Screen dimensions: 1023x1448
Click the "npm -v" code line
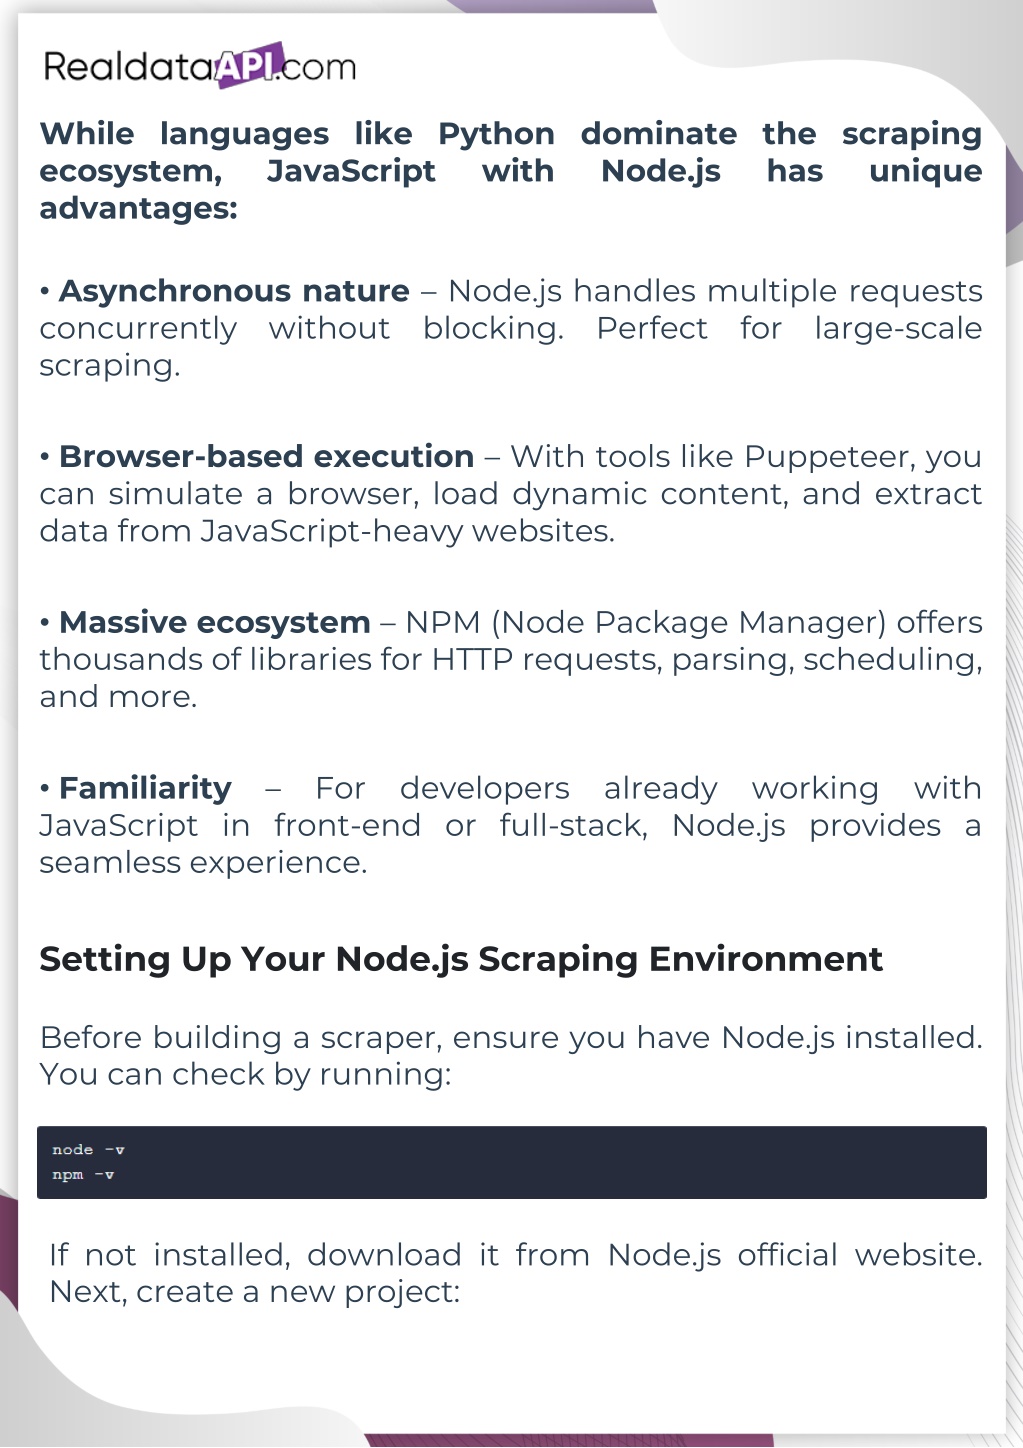coord(83,1175)
